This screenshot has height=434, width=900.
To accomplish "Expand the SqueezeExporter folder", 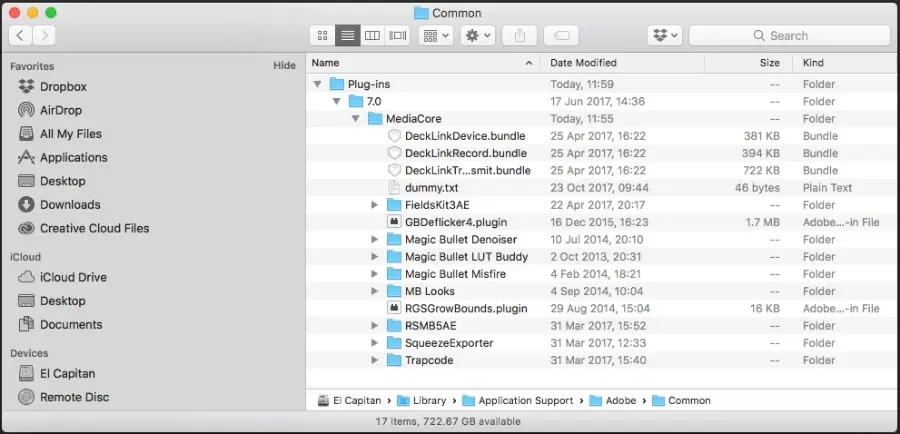I will 374,343.
